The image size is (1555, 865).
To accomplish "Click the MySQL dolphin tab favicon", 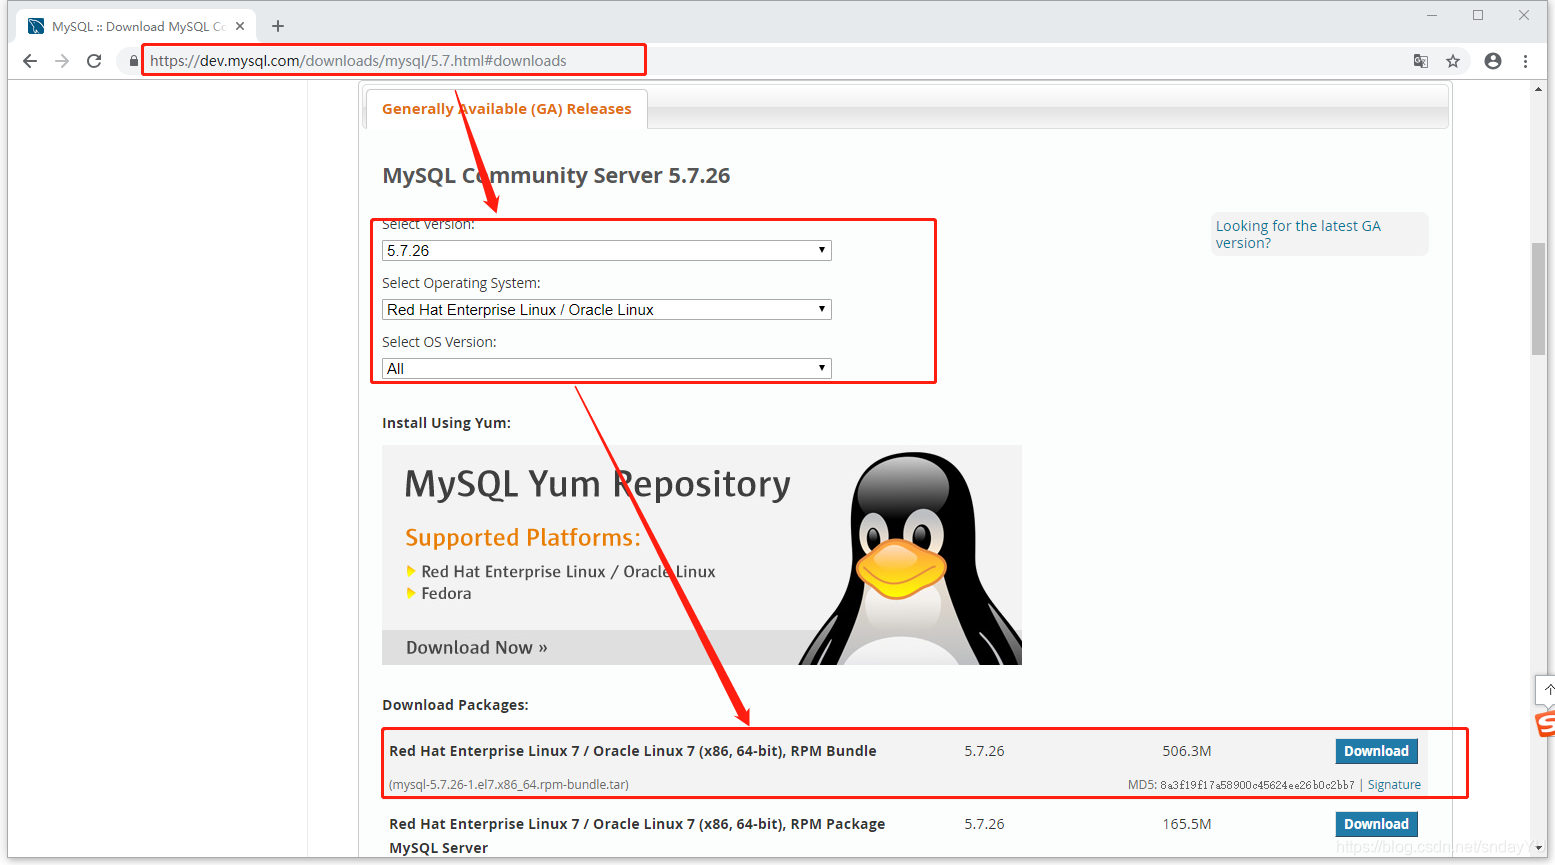I will point(36,26).
